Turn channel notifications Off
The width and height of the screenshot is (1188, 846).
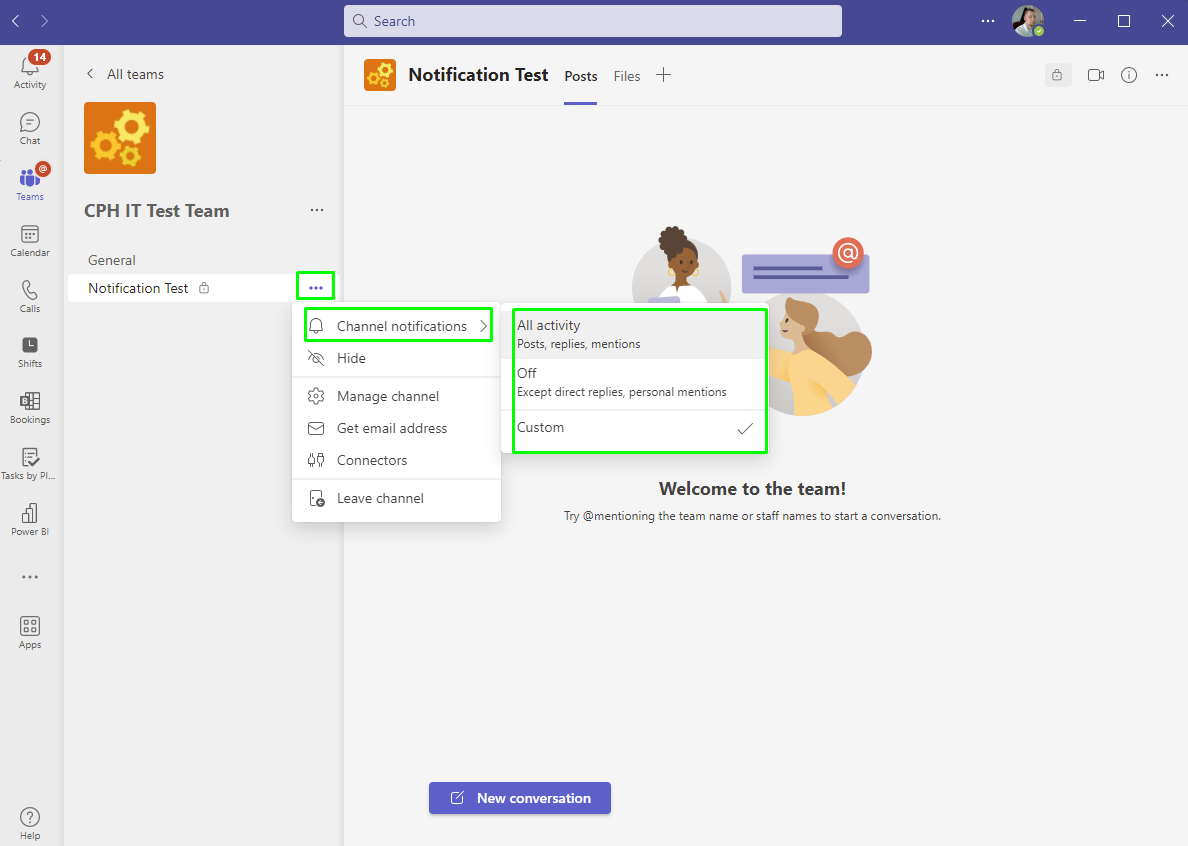click(x=635, y=382)
